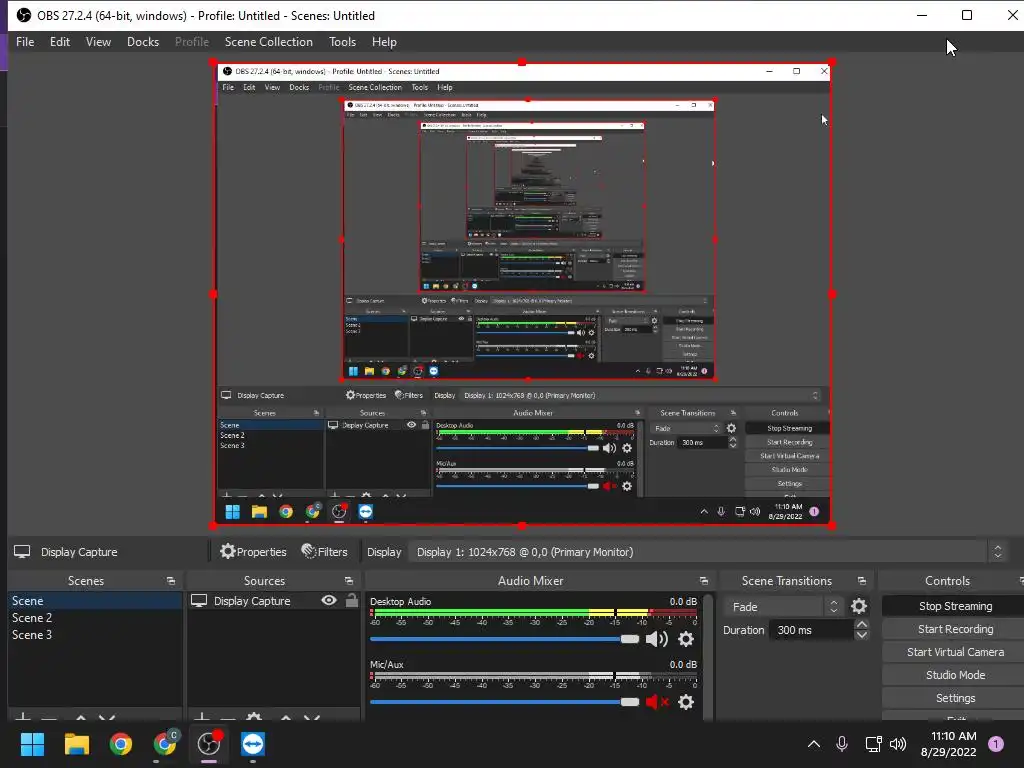Increase the transition Duration with up arrow

click(x=862, y=625)
